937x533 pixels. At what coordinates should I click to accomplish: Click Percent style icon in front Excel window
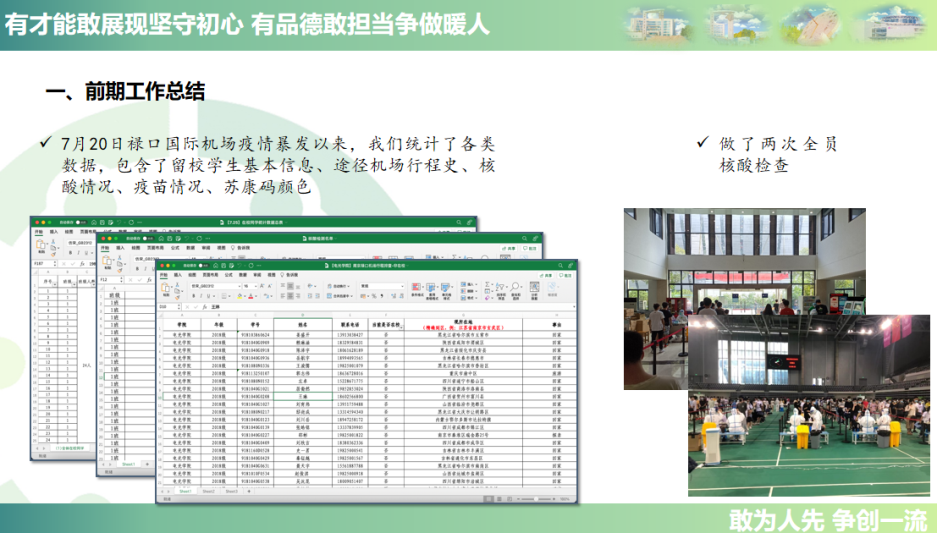(374, 296)
